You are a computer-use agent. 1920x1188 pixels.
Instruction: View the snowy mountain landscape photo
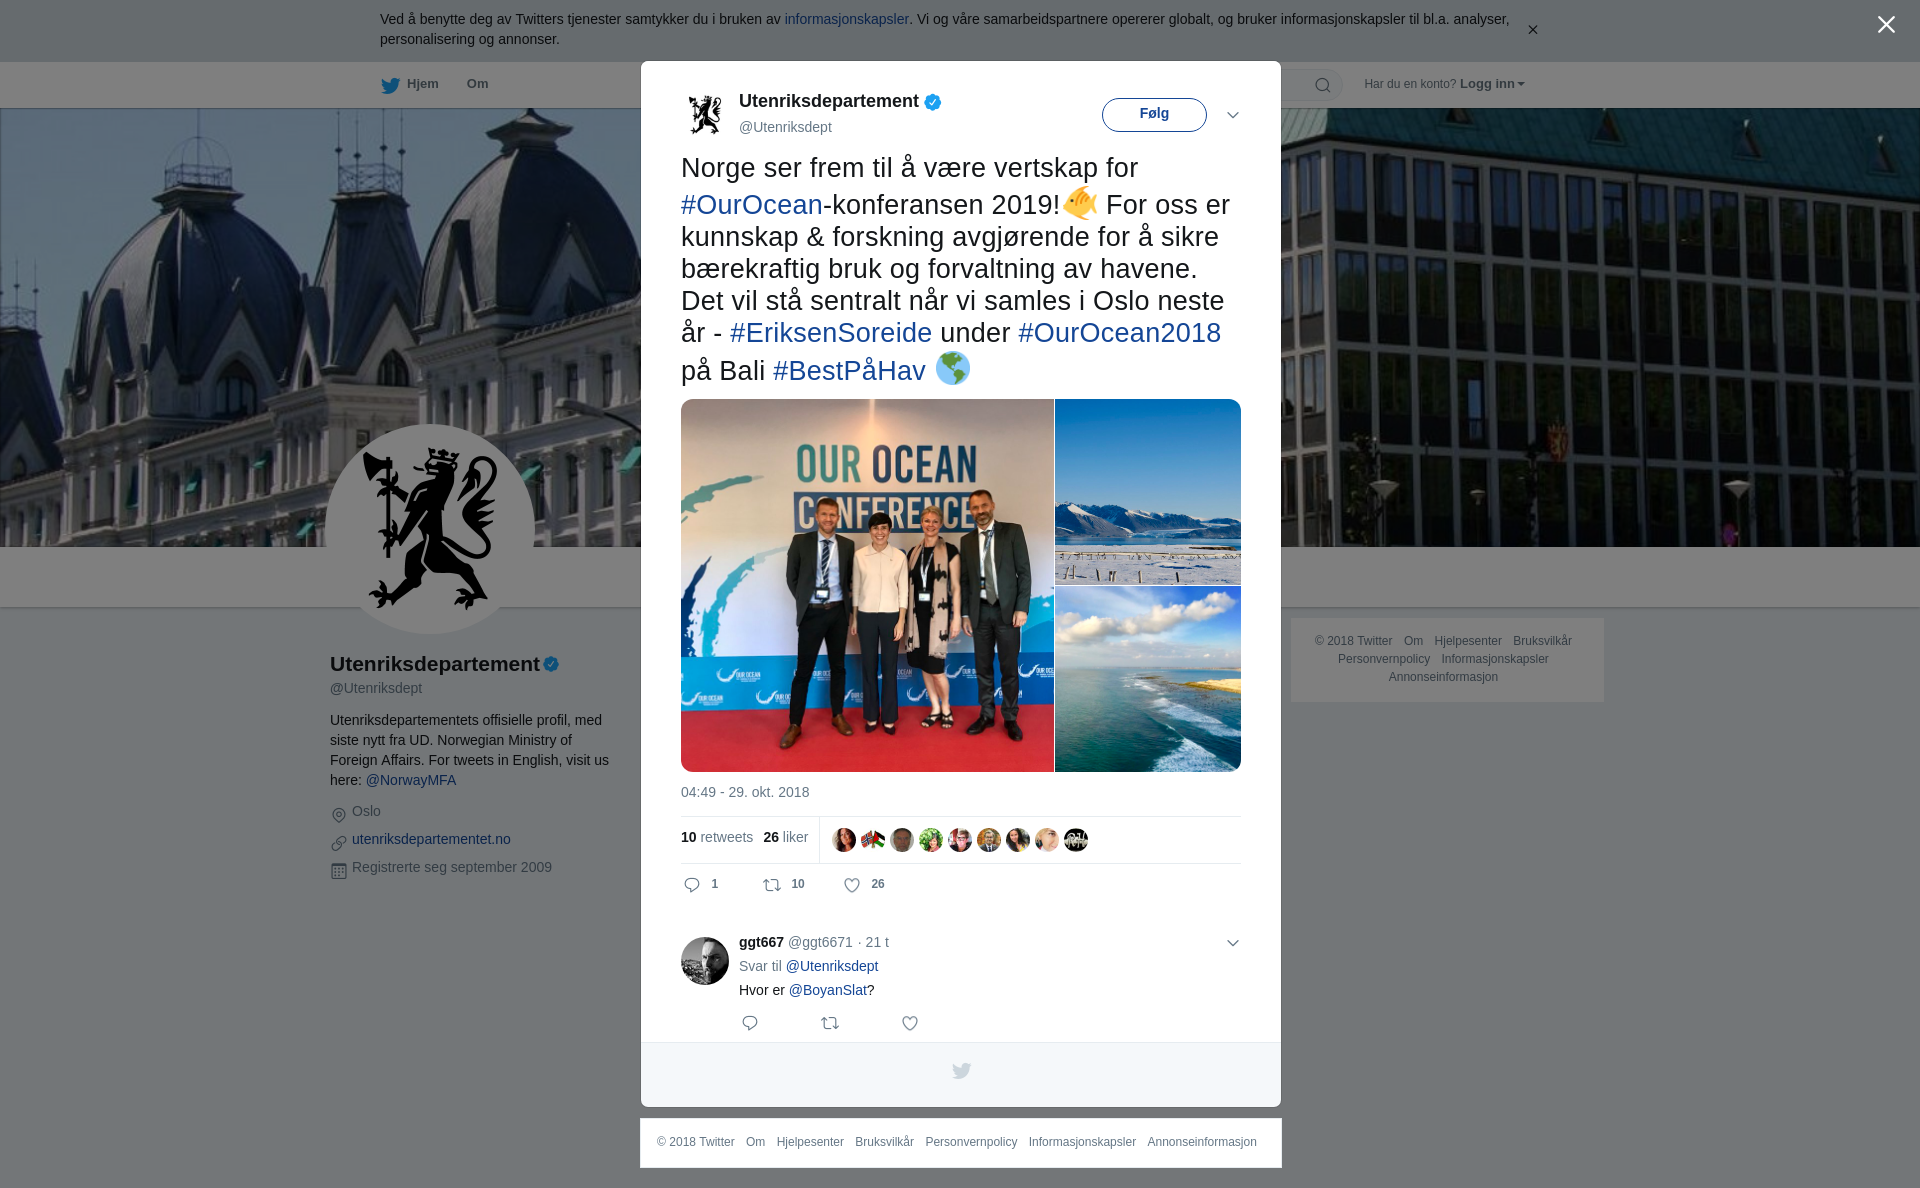point(1148,491)
